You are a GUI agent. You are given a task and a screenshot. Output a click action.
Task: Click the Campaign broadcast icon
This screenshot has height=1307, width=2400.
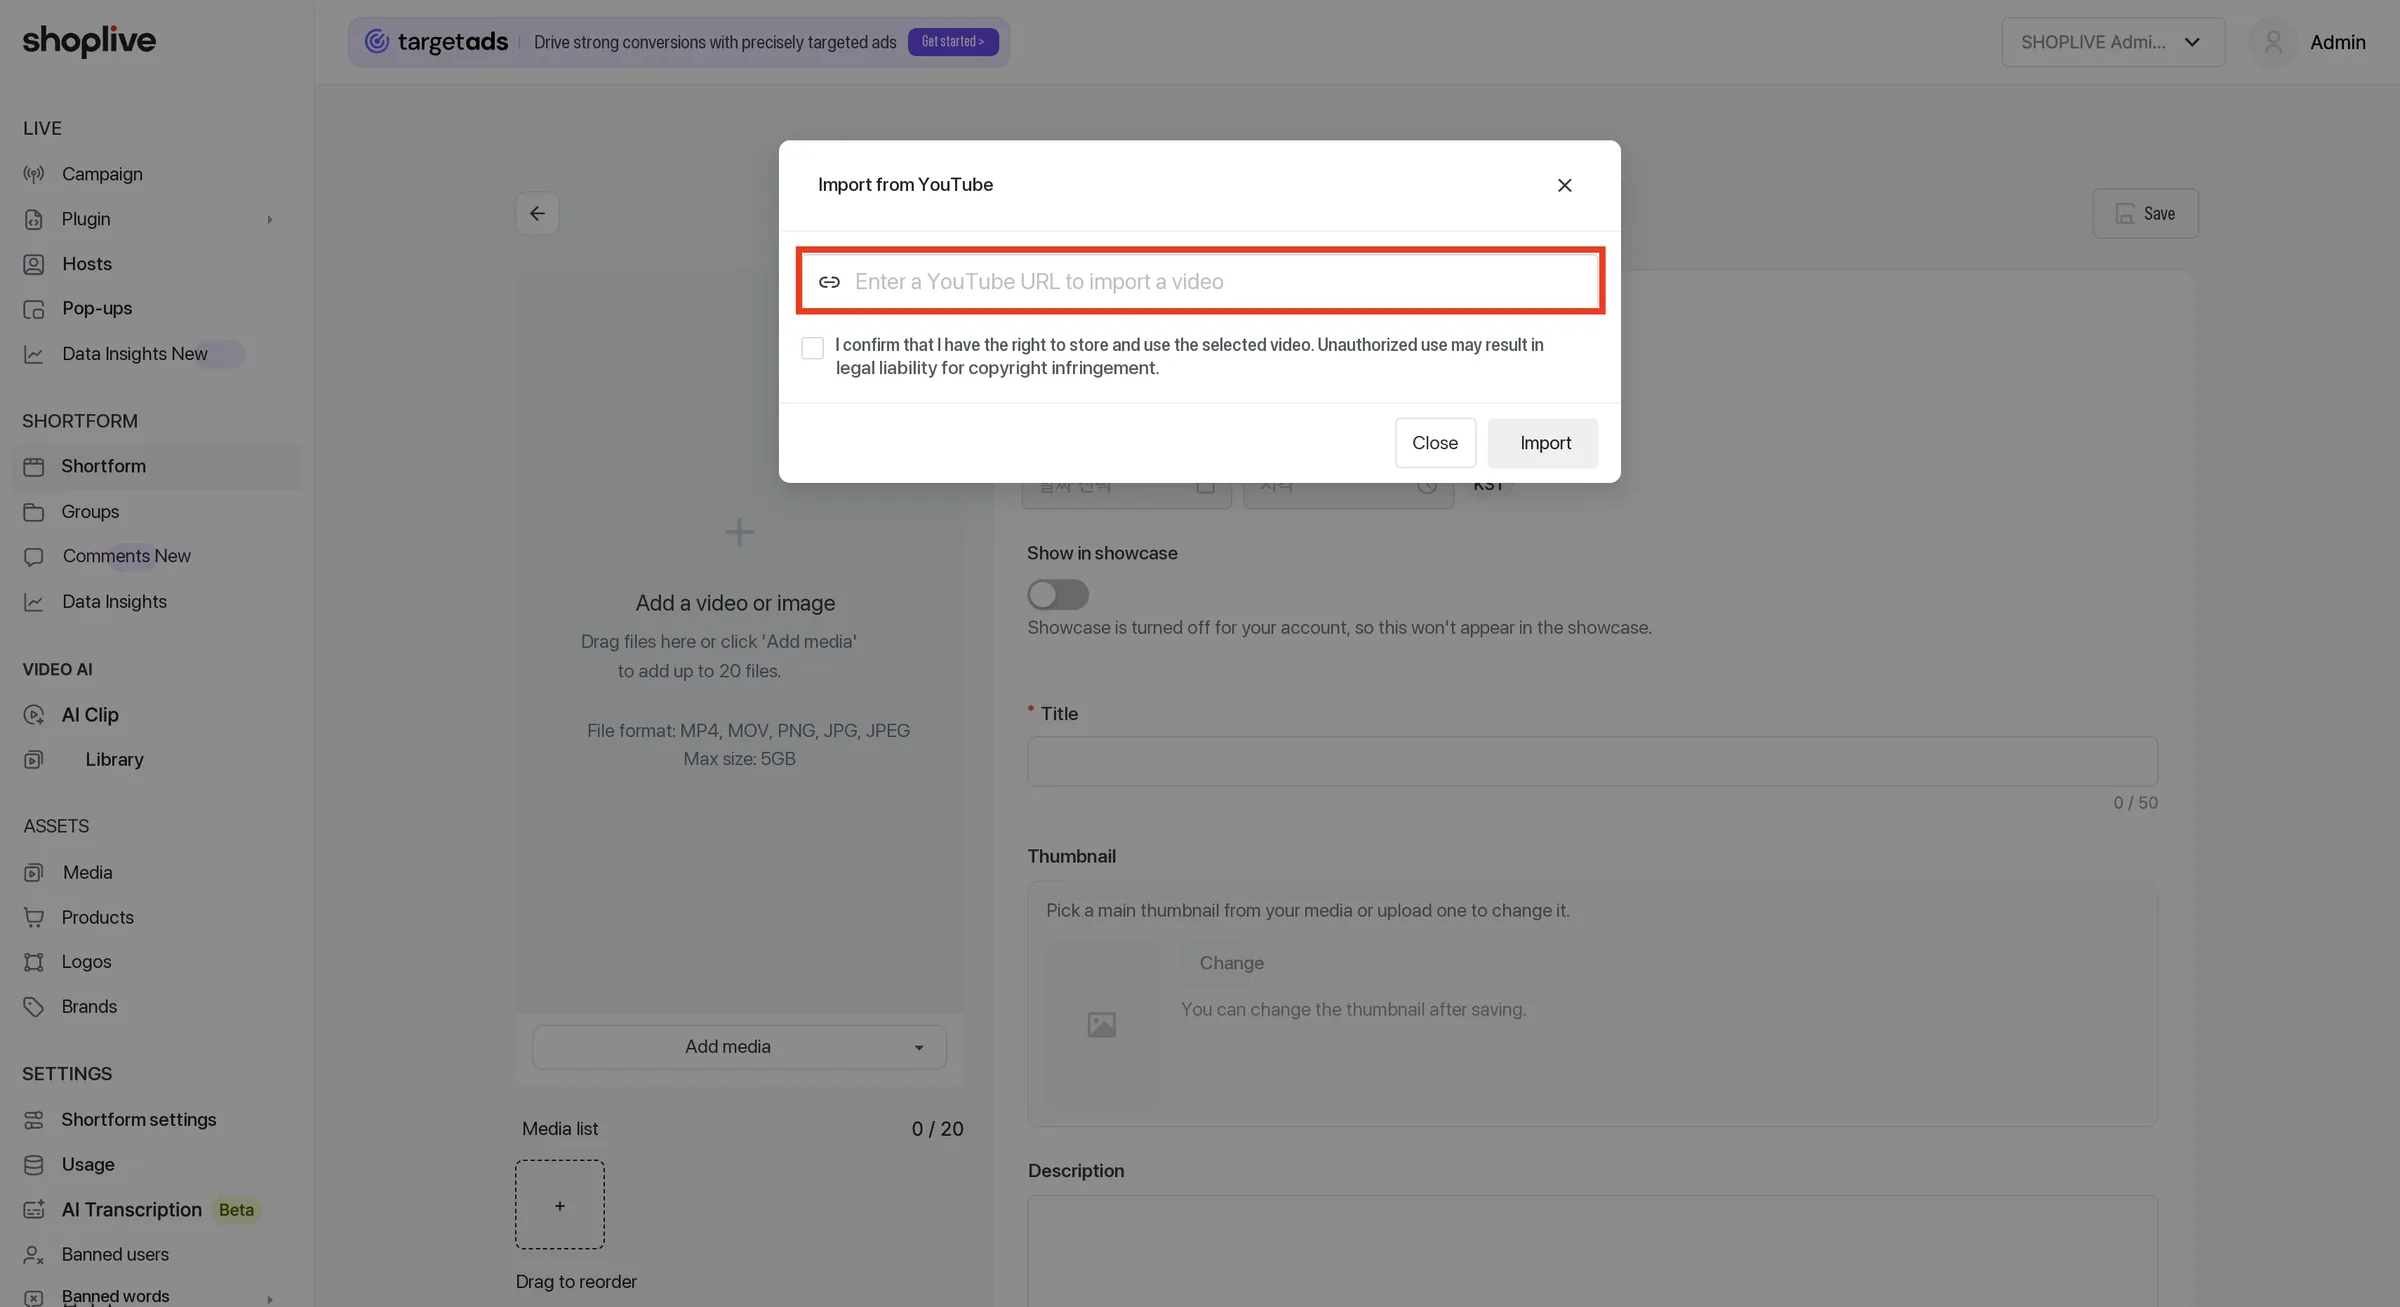(34, 174)
